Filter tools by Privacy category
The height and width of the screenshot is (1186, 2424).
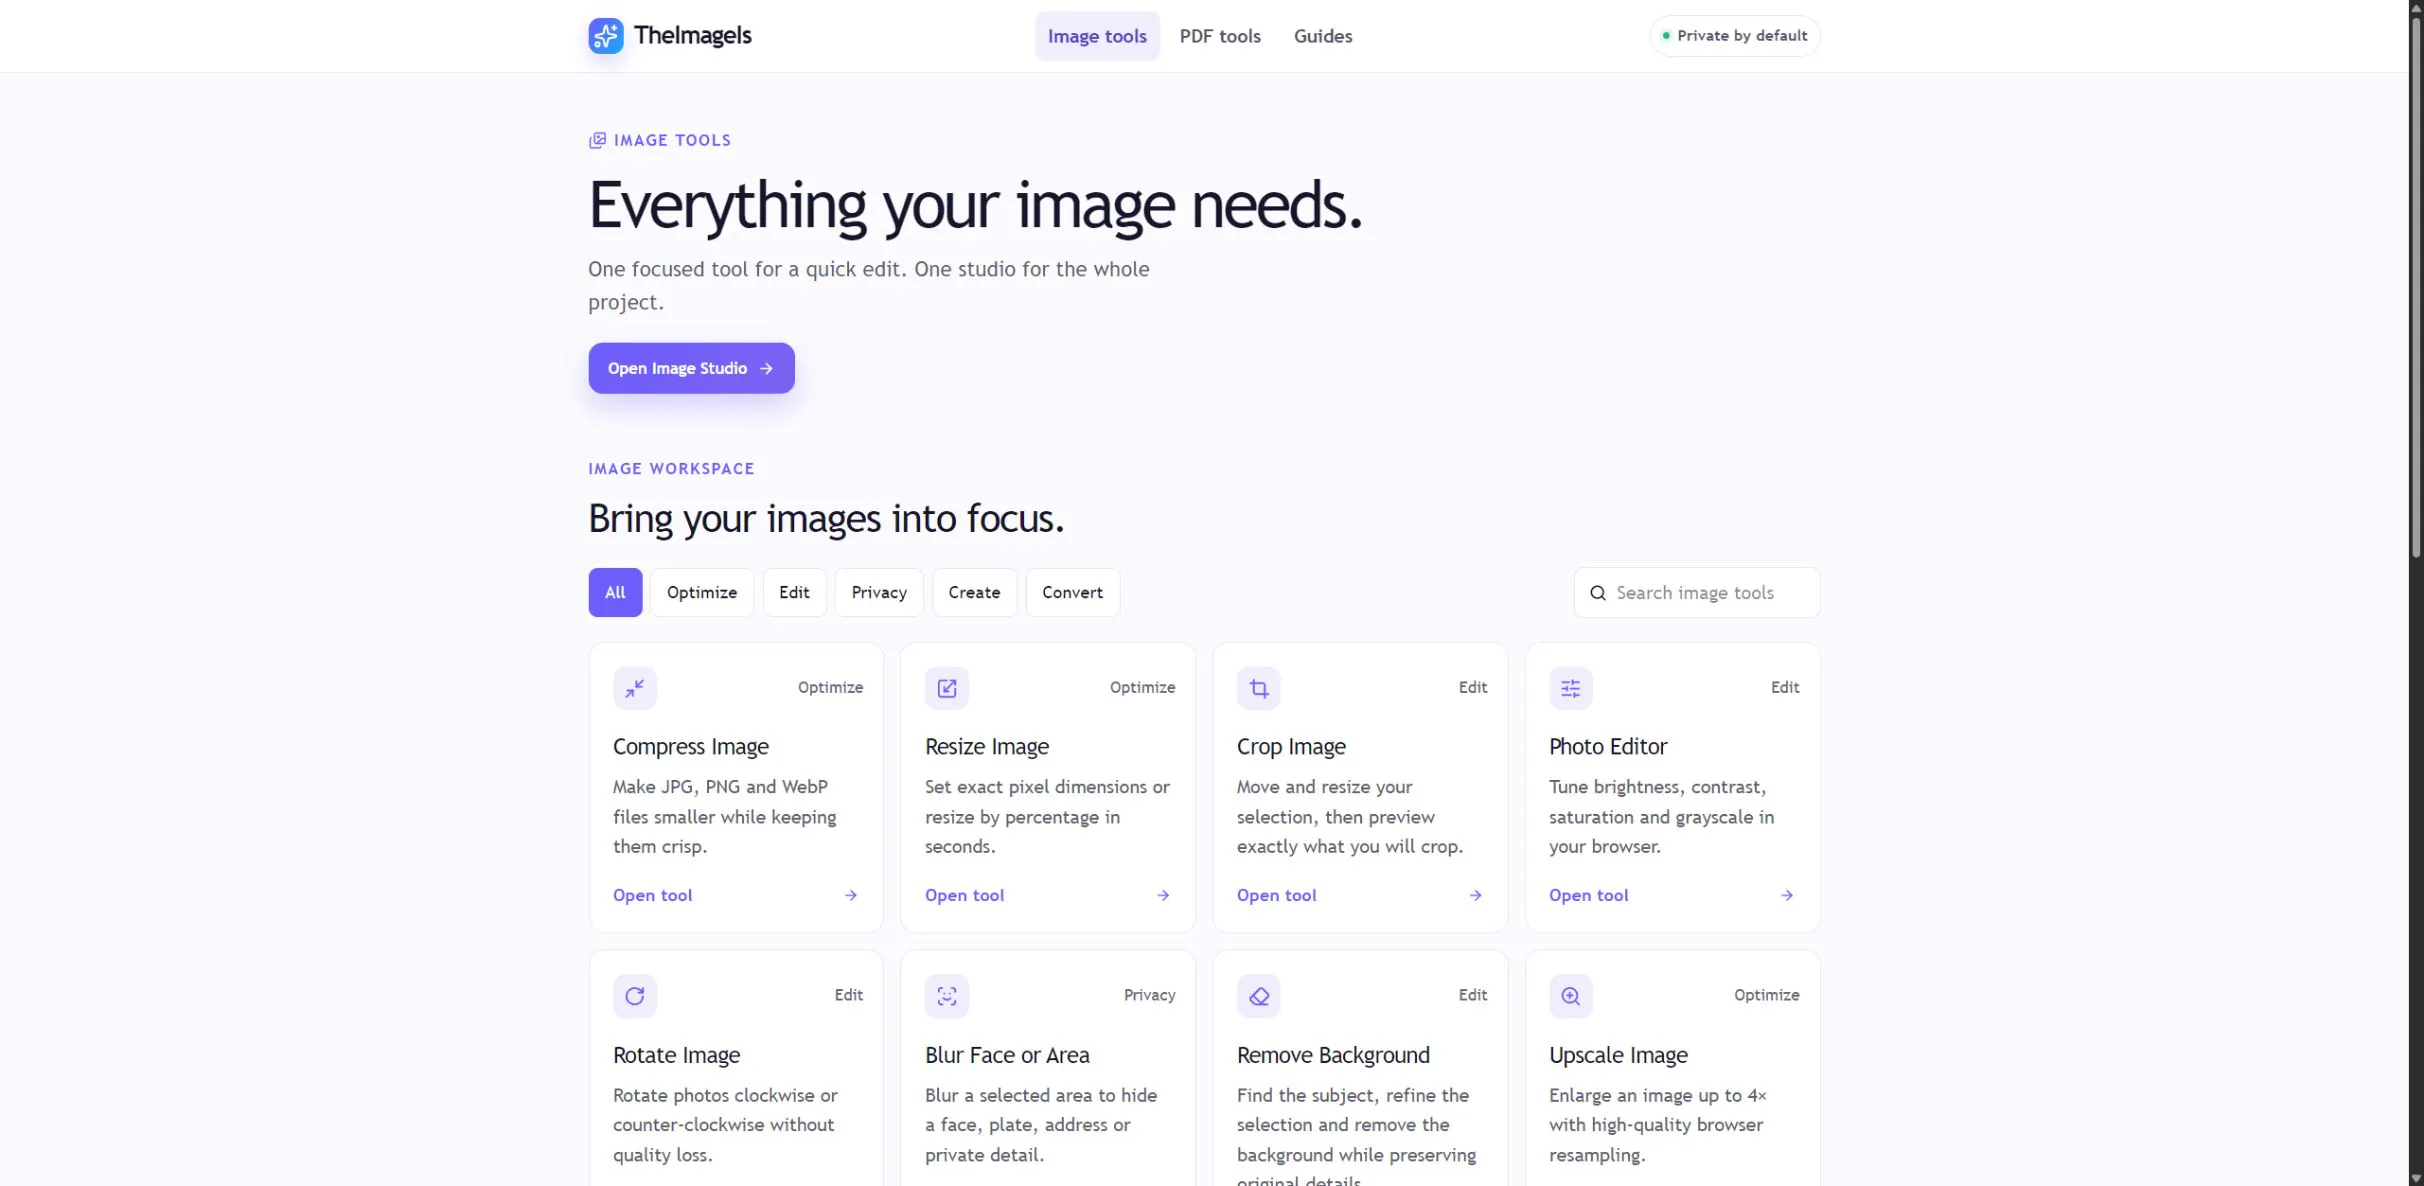878,592
